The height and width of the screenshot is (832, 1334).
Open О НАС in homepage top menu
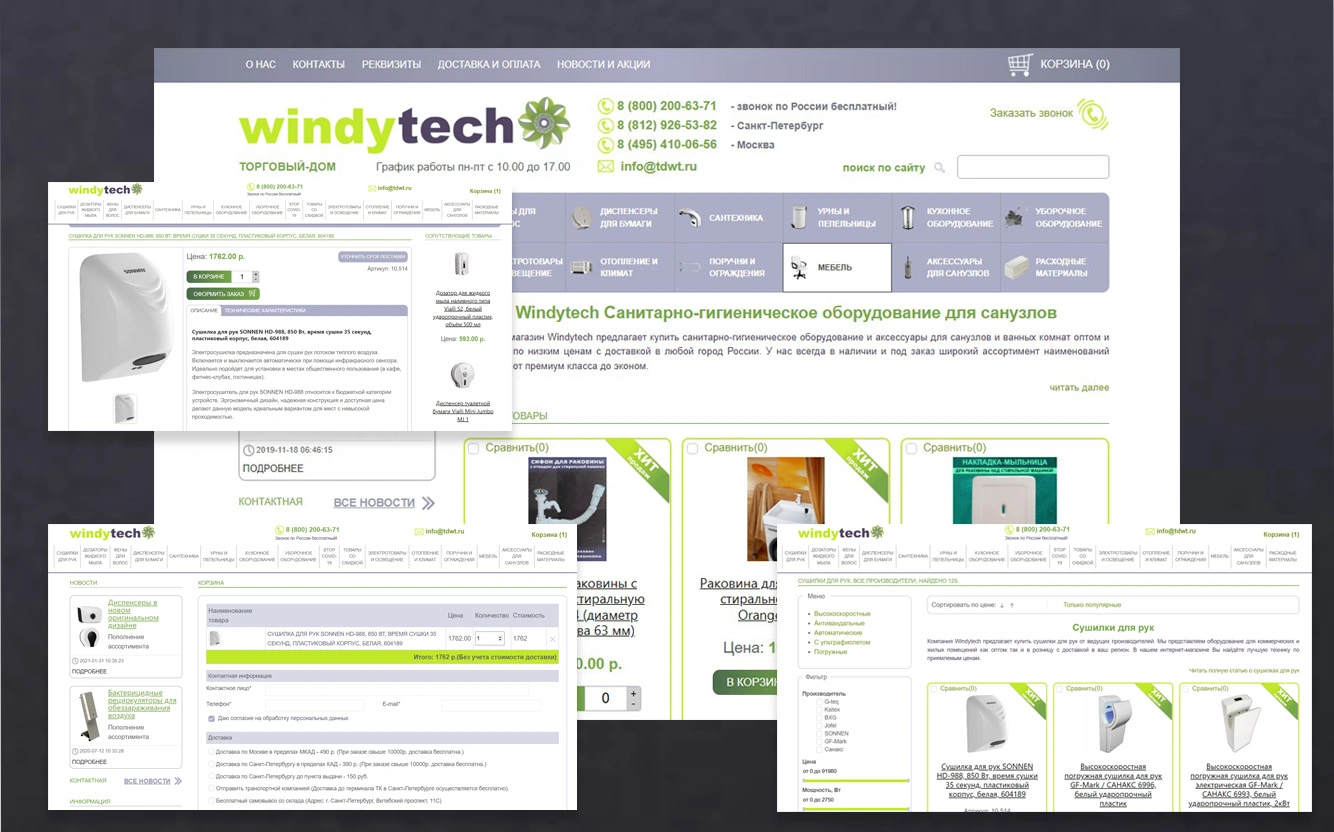[x=260, y=65]
